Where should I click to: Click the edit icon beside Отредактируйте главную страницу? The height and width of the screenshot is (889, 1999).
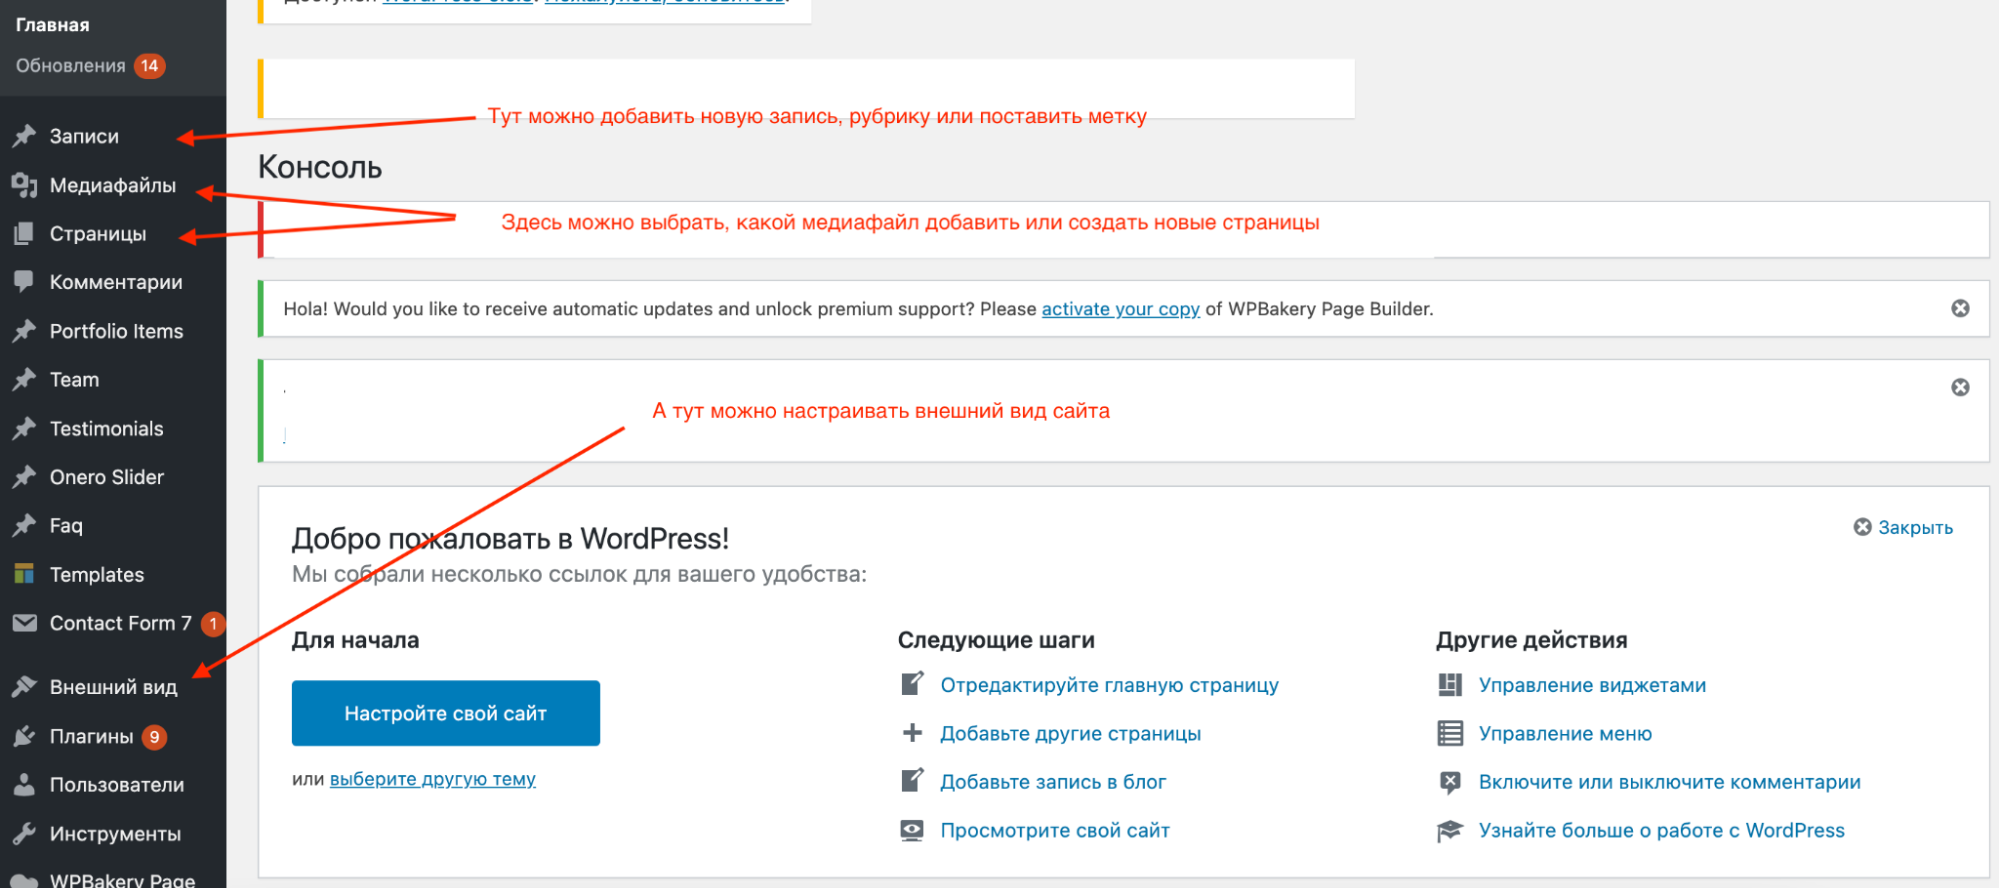click(x=912, y=684)
